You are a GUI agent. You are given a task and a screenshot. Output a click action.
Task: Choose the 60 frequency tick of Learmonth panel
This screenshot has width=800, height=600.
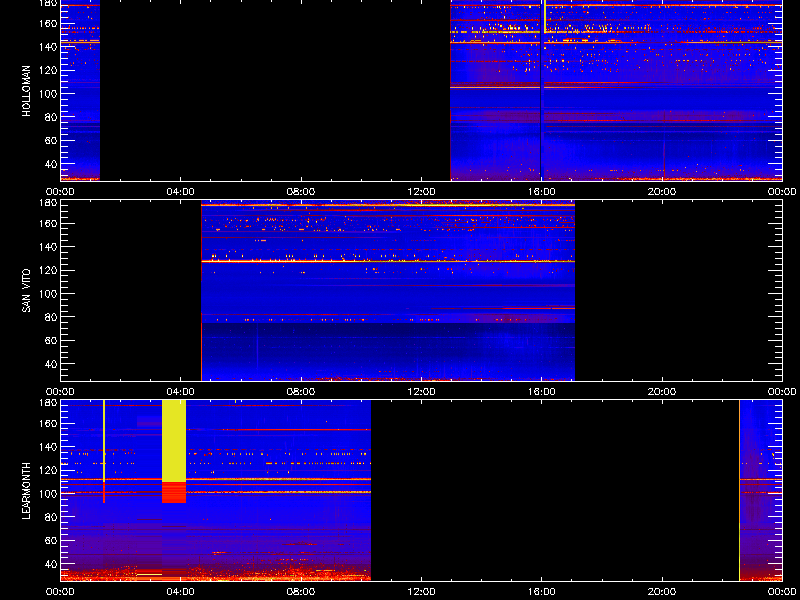[x=52, y=541]
